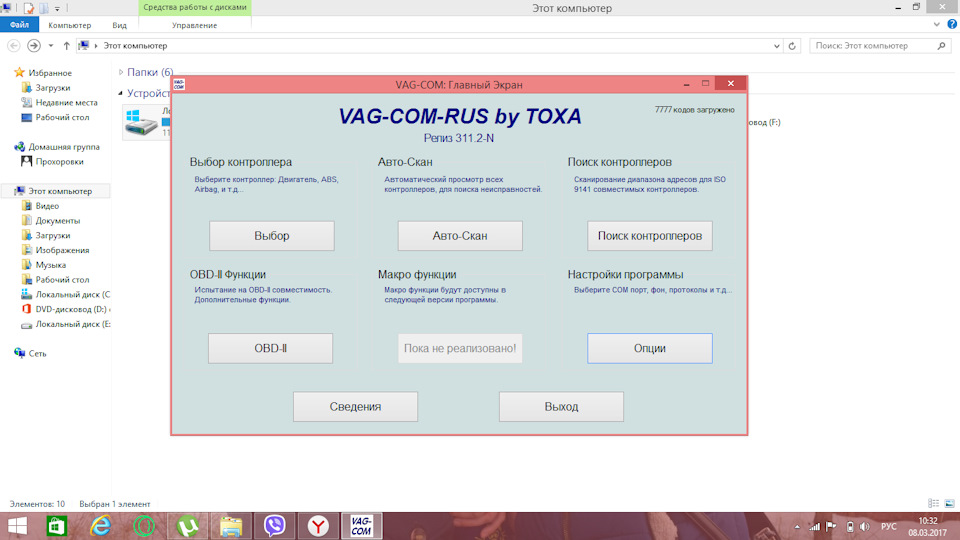Open the Файл ribbon tab in Explorer
Viewport: 960px width, 540px height.
click(20, 25)
